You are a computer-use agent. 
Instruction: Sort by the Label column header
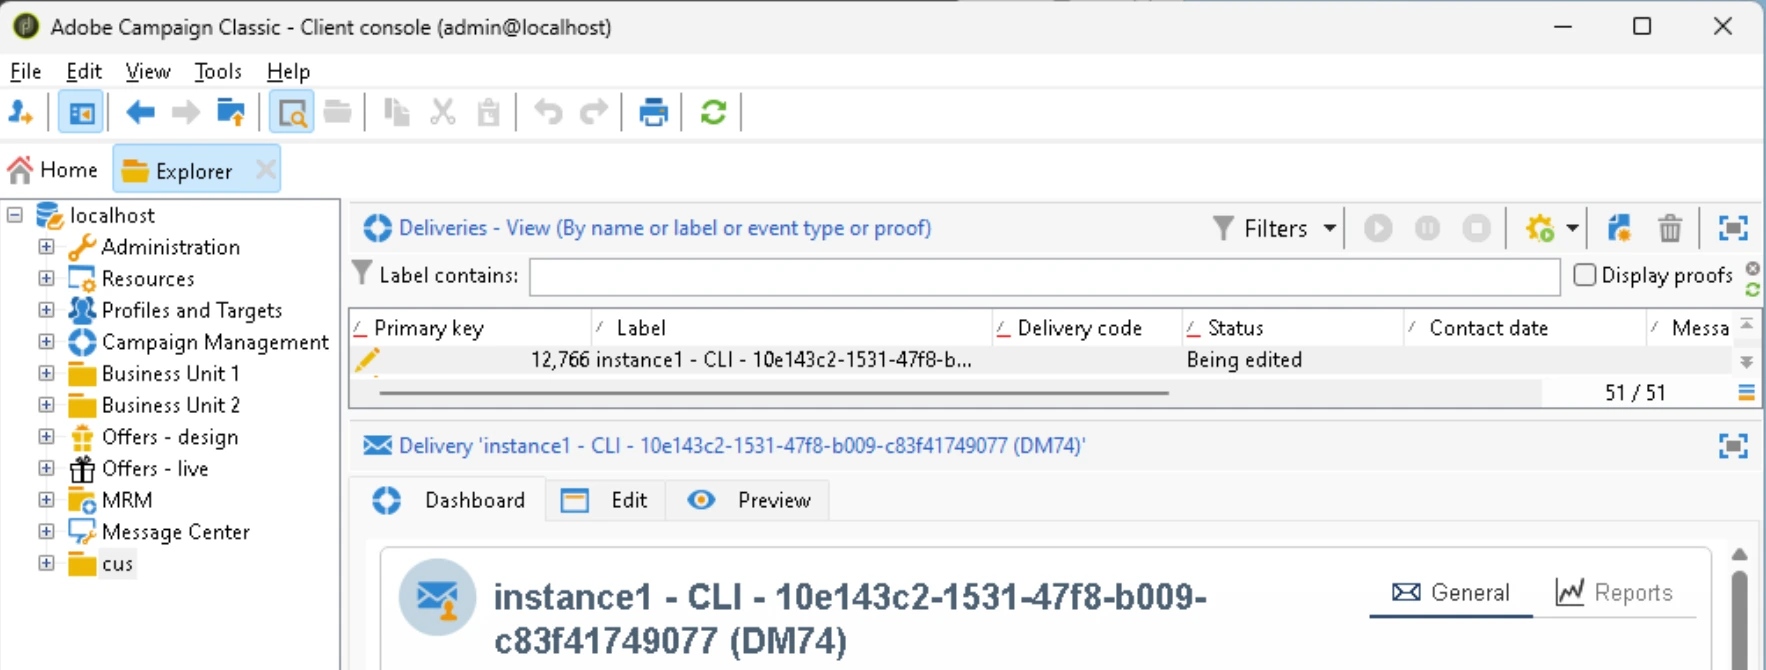pyautogui.click(x=791, y=328)
